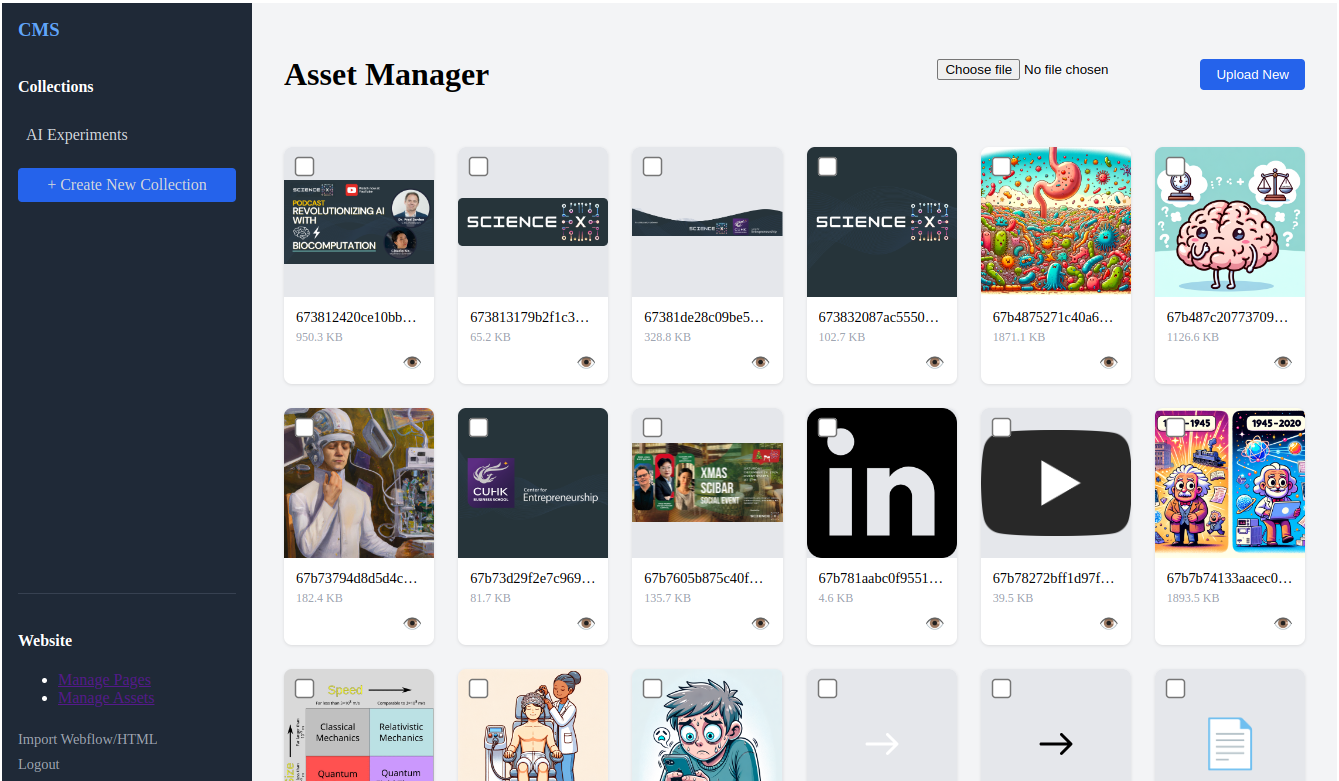Check the box on asset 67381de28c09be5

(652, 166)
